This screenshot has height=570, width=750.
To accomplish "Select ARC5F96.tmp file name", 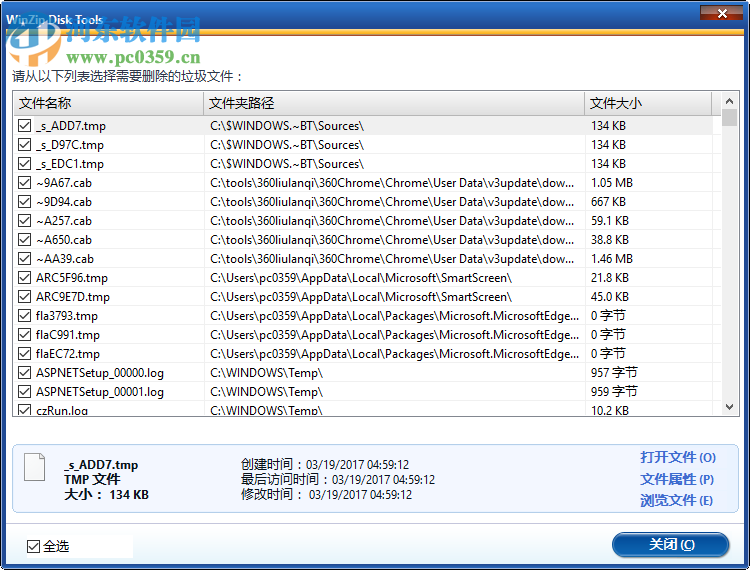I will click(x=72, y=278).
